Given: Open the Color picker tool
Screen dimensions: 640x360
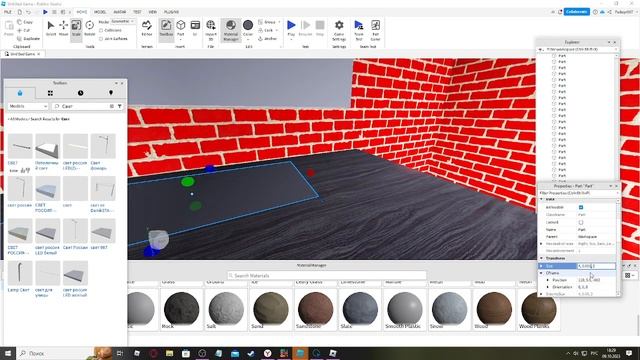Looking at the screenshot, I should click(248, 29).
